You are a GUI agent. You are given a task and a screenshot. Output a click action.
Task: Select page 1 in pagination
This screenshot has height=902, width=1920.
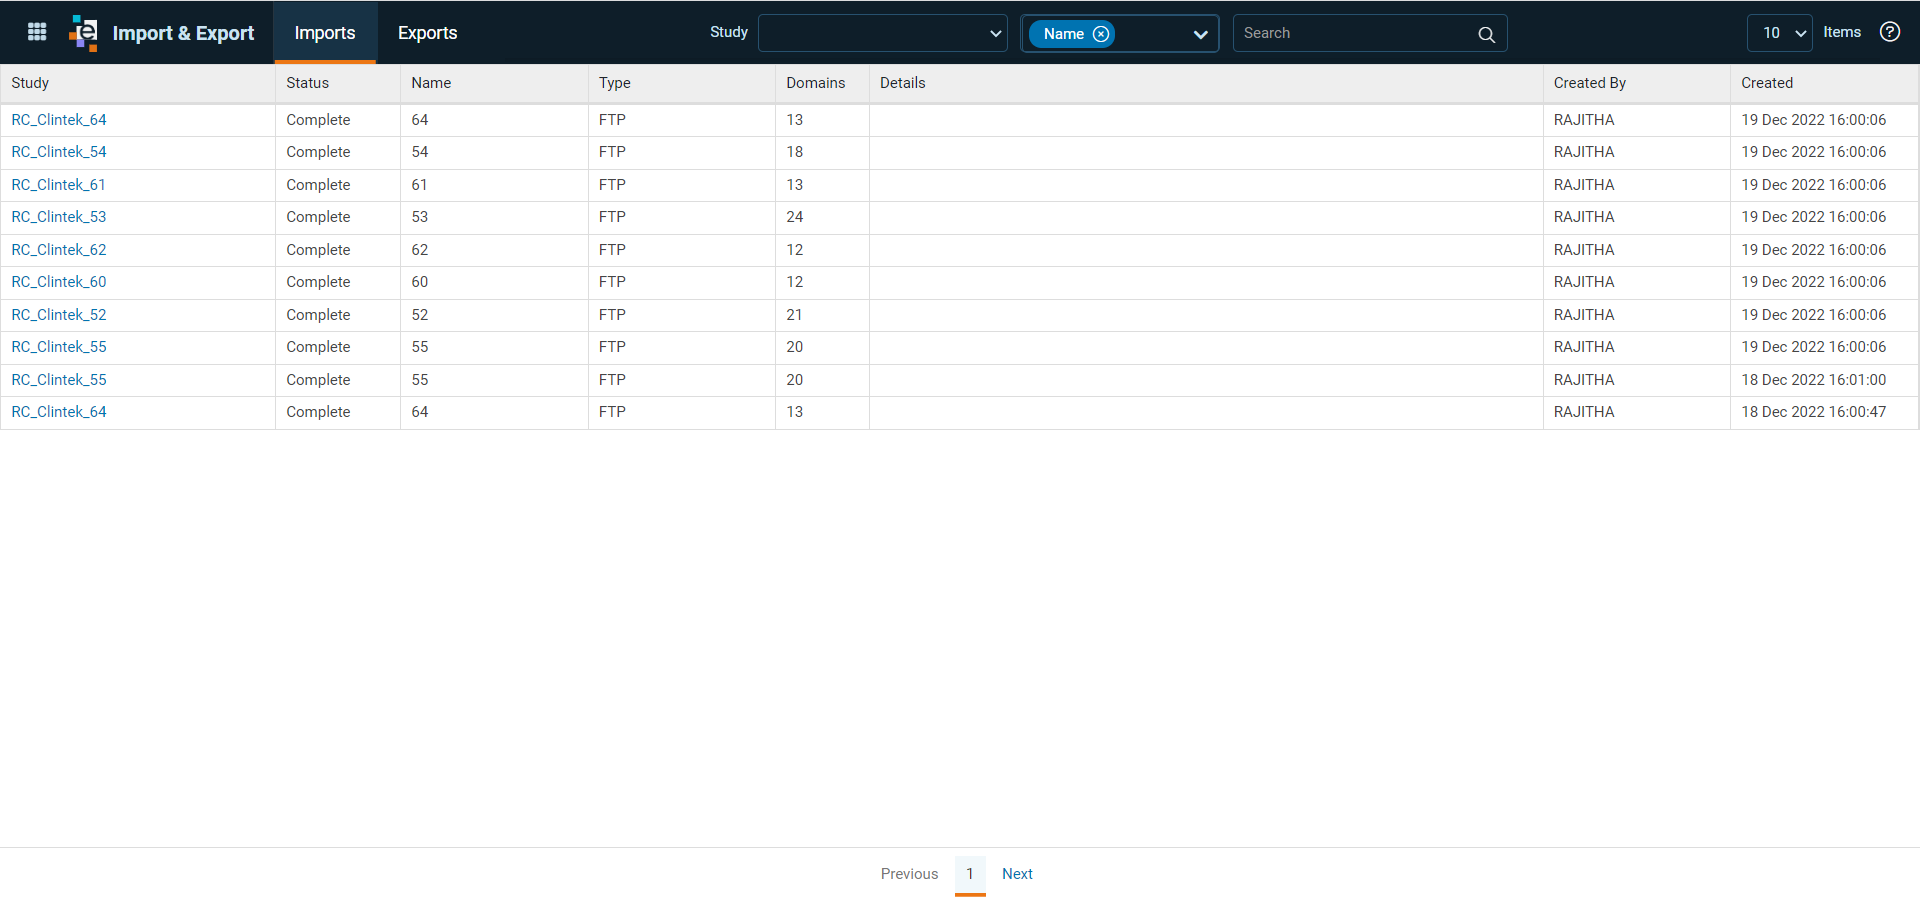(970, 874)
